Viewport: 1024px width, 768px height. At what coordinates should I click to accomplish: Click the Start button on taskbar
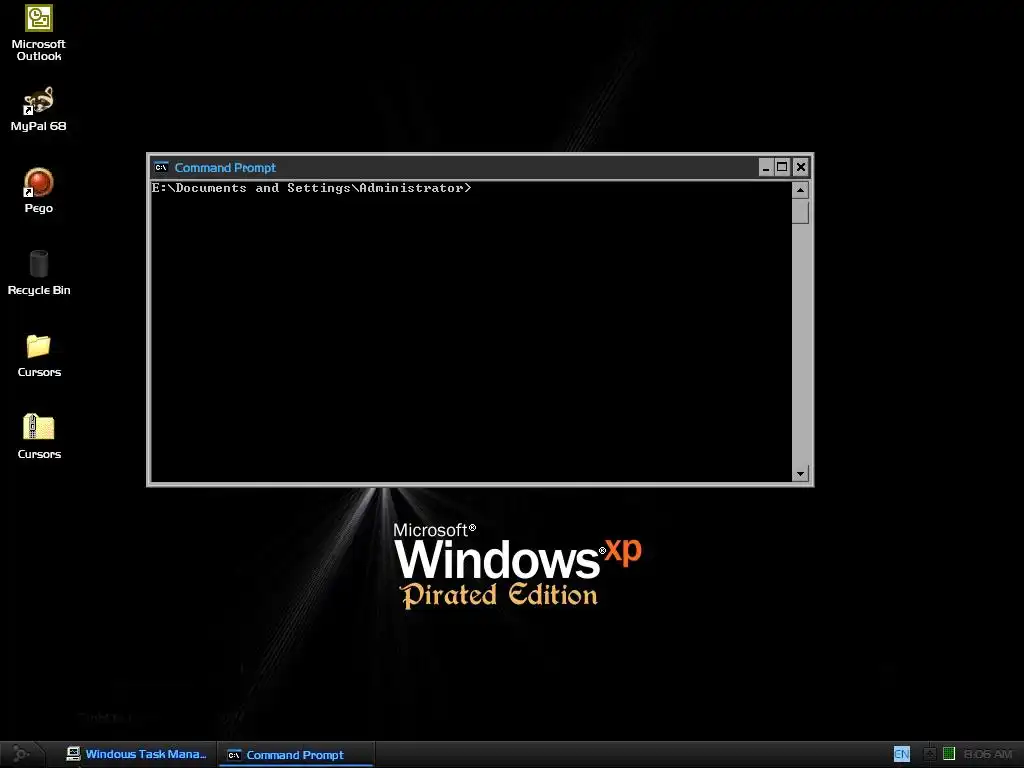(22, 754)
